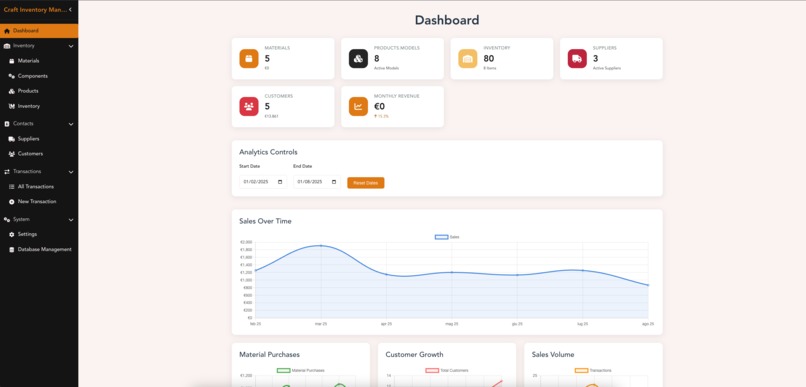Click the Inventory item icon under Products
The width and height of the screenshot is (806, 387).
click(12, 106)
